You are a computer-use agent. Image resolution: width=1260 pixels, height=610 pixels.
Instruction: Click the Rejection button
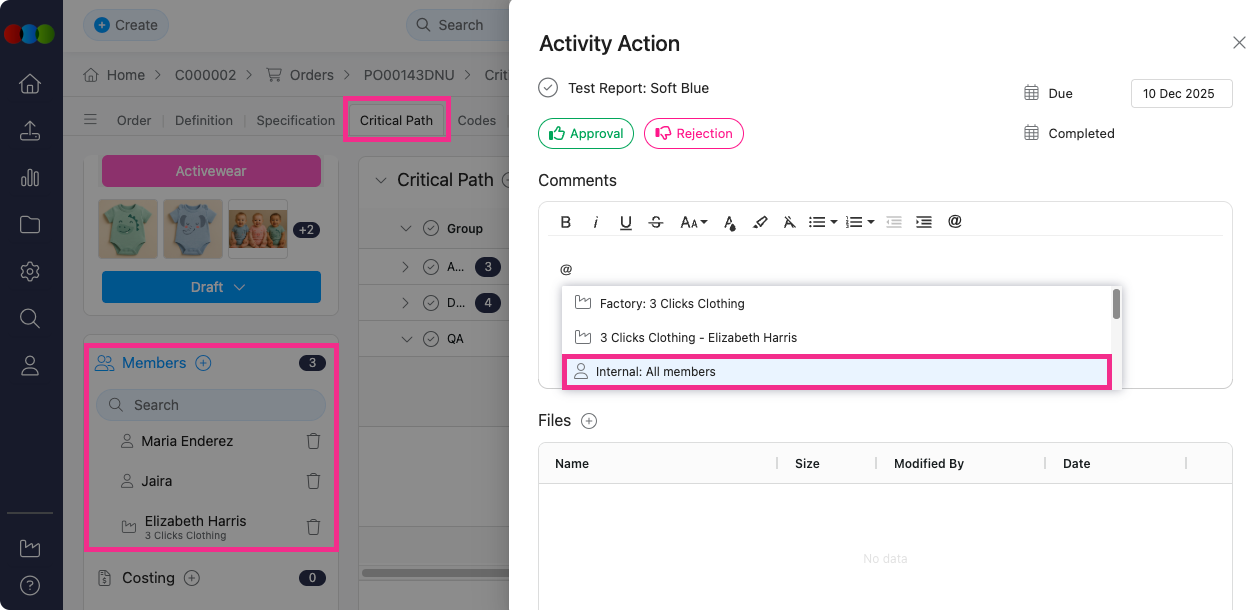tap(693, 134)
